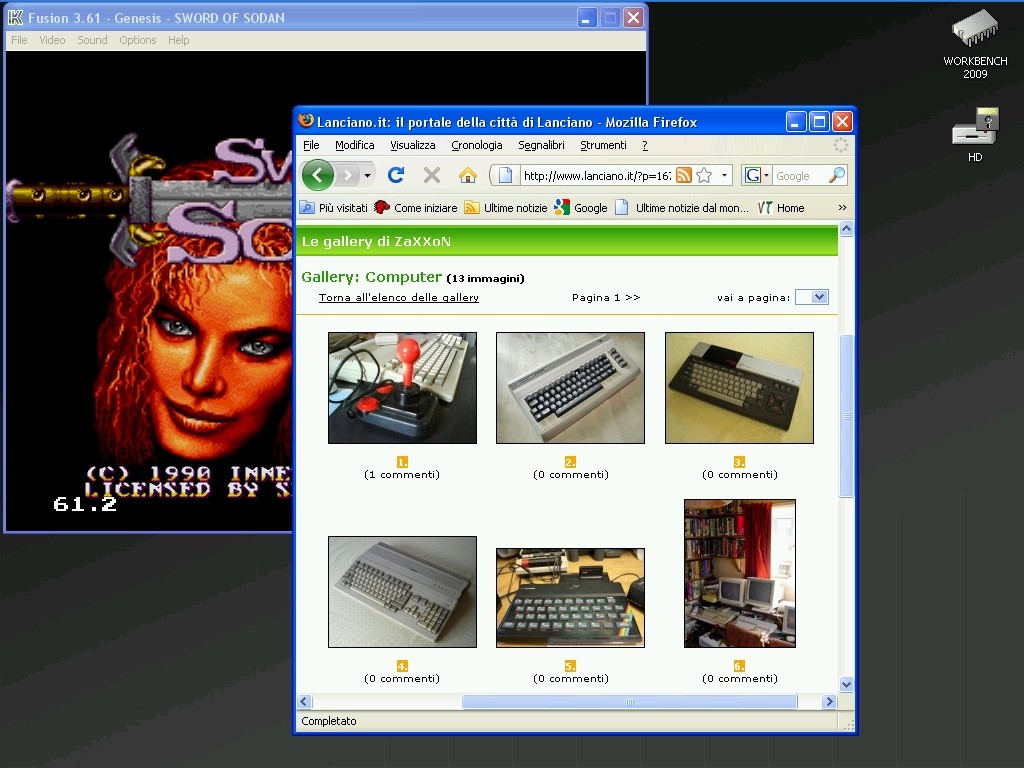Open the Firefox File menu
The width and height of the screenshot is (1024, 768).
click(x=312, y=145)
